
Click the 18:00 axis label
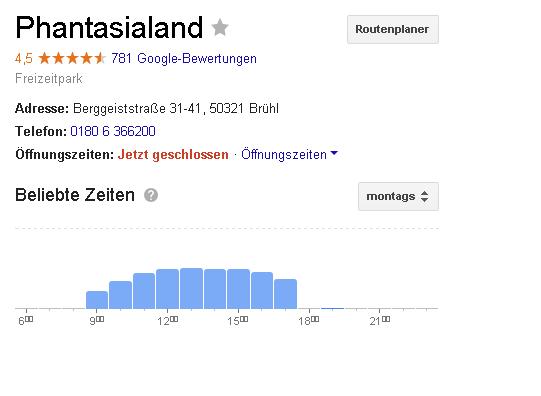tap(308, 321)
